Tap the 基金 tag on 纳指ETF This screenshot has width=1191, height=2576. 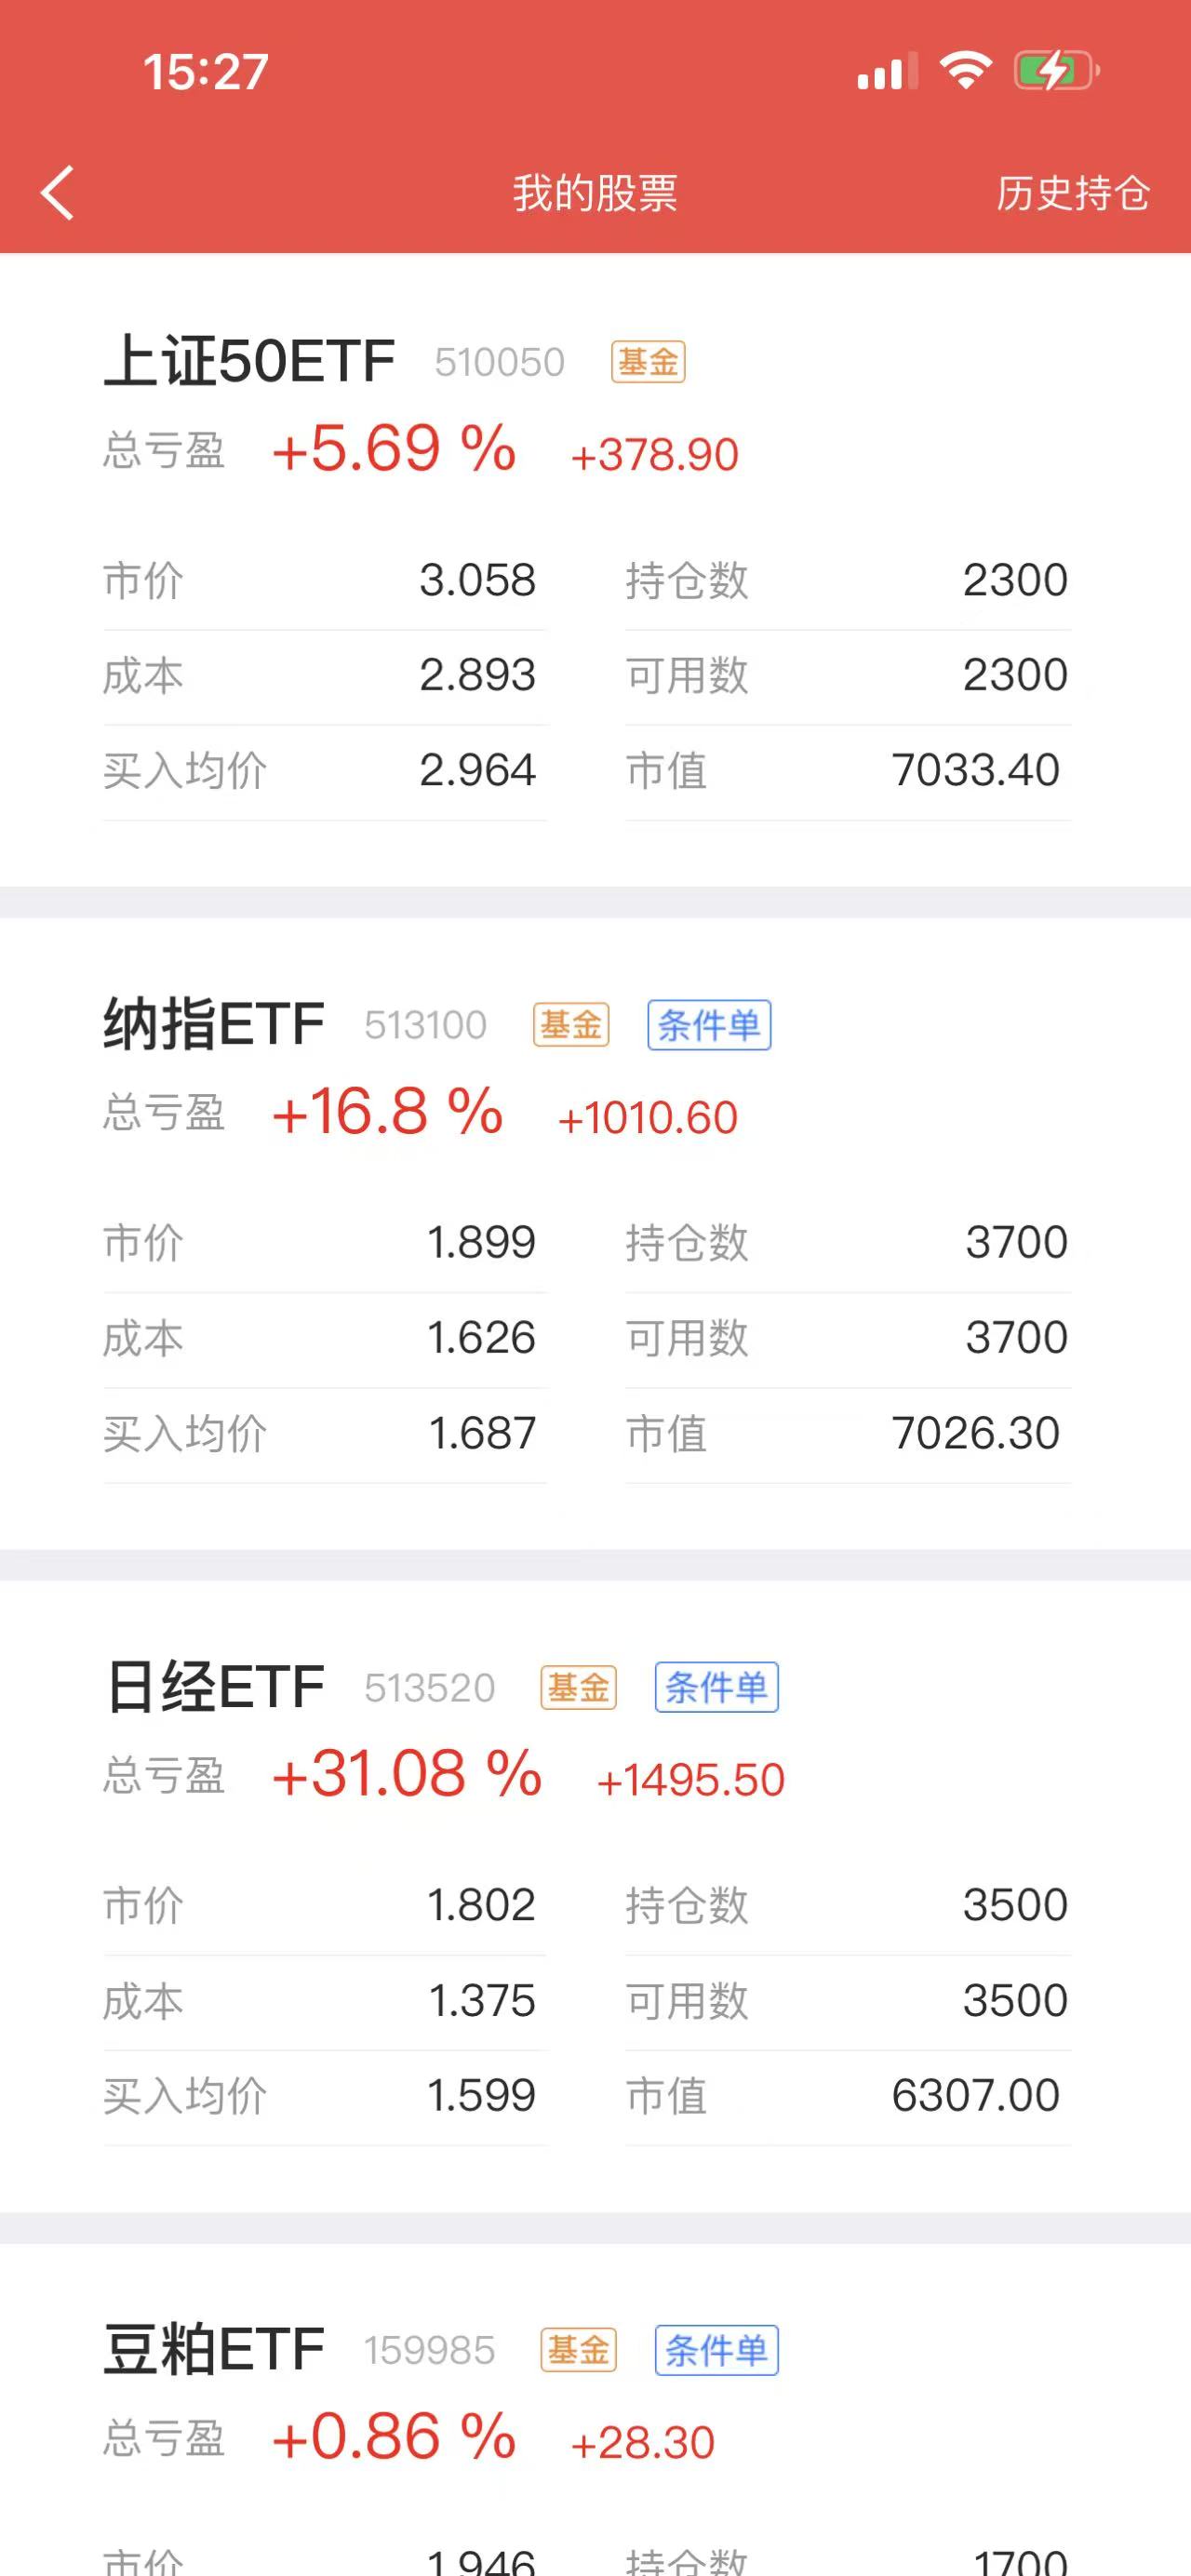click(571, 1025)
